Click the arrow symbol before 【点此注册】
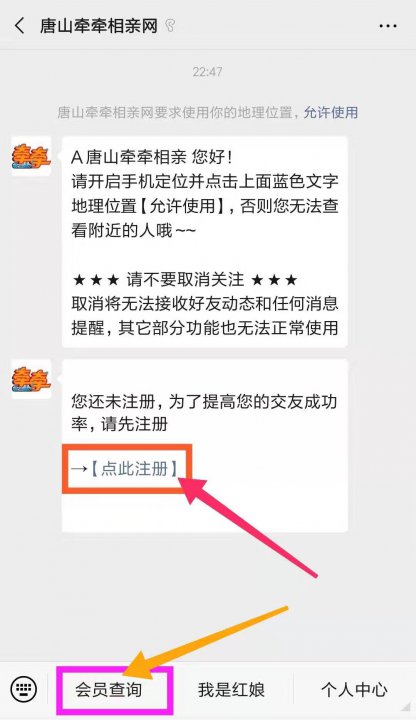Viewport: 416px width, 720px height. tap(79, 469)
